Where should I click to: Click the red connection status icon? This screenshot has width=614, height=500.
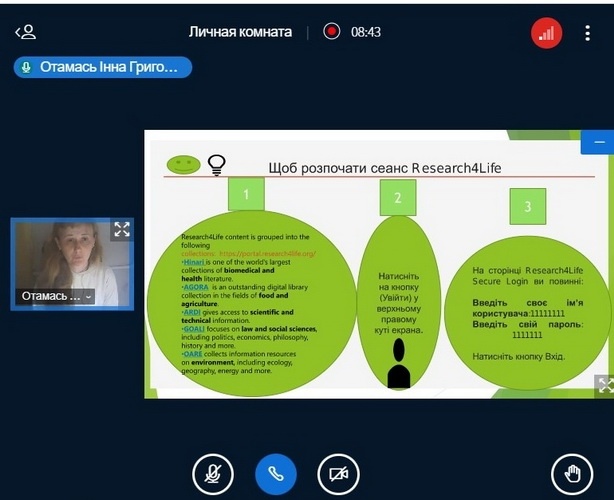click(546, 32)
